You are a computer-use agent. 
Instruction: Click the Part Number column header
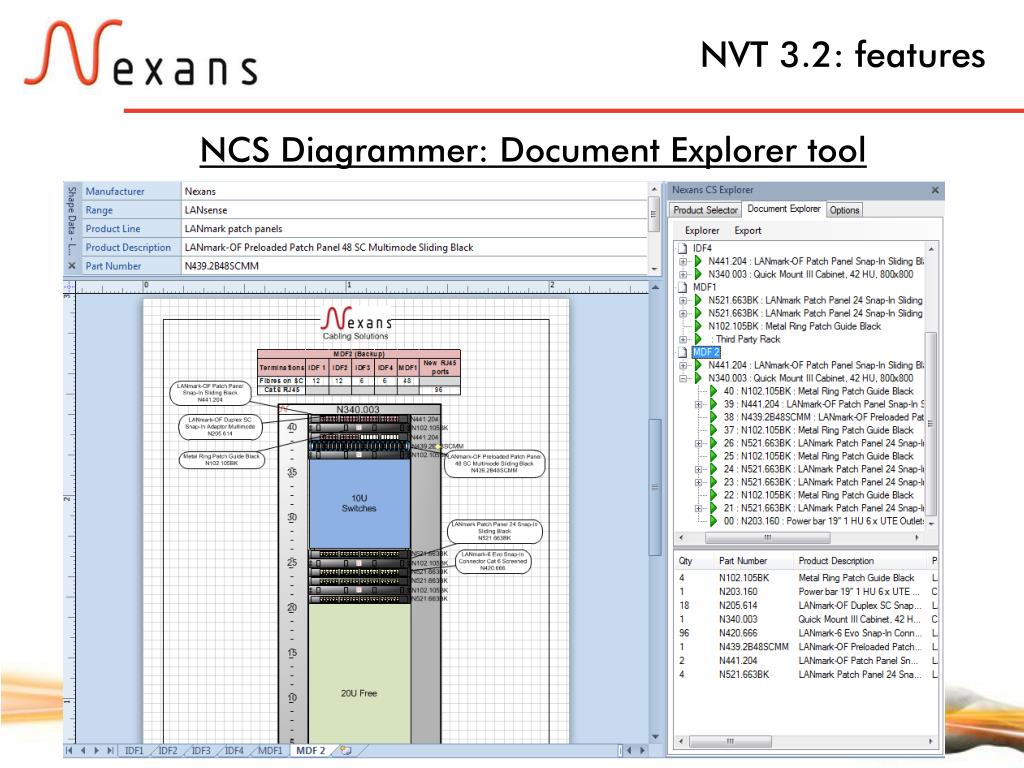(x=743, y=561)
